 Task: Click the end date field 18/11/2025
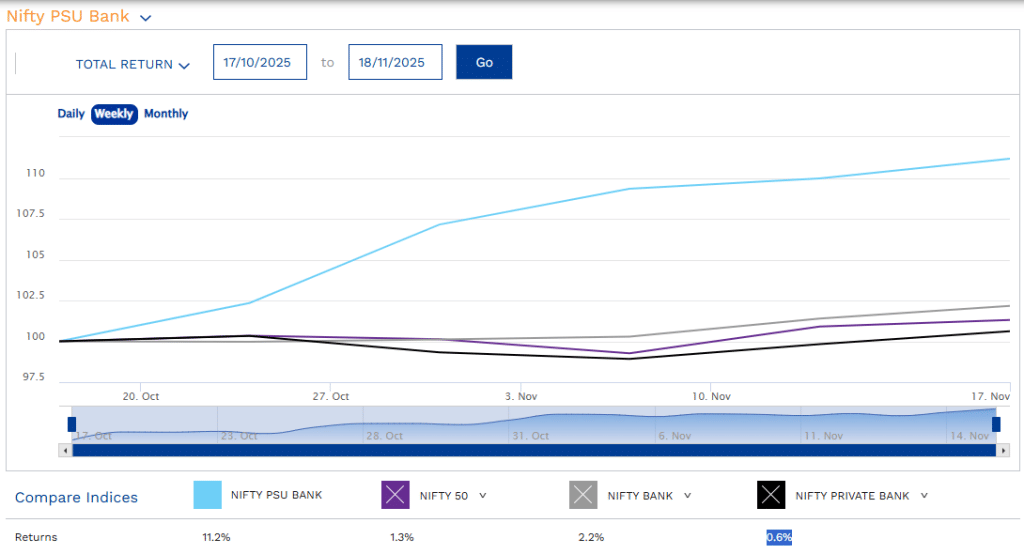pyautogui.click(x=394, y=62)
